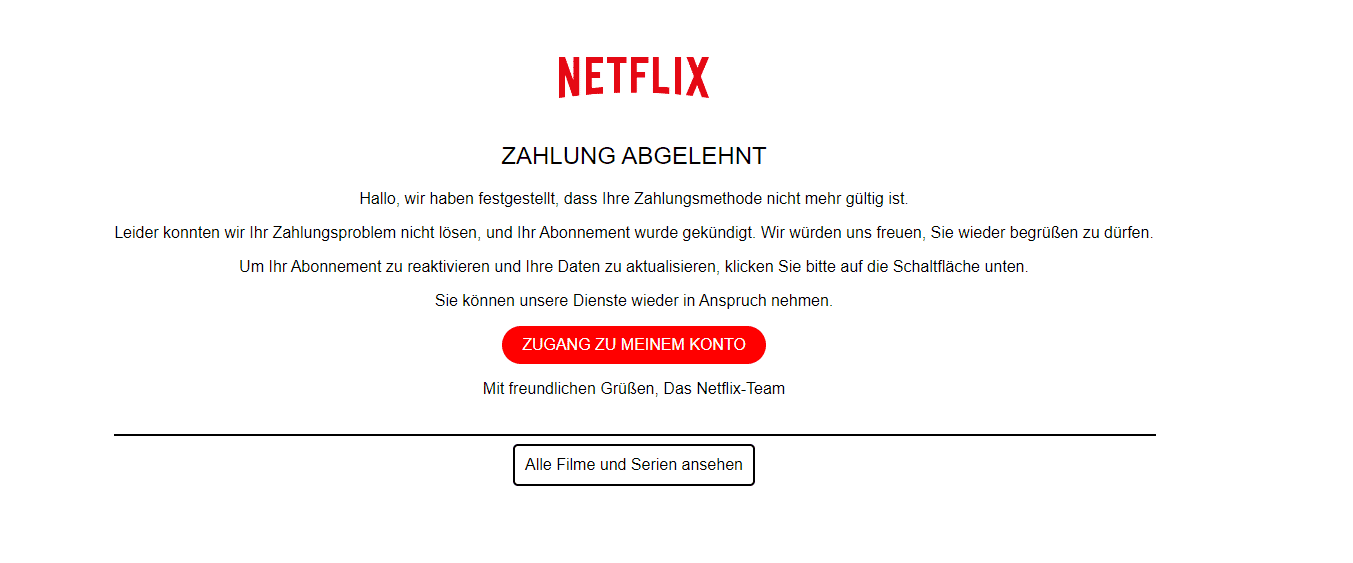
Task: Select Alle Filme und Serien ansehen button
Action: [x=634, y=465]
